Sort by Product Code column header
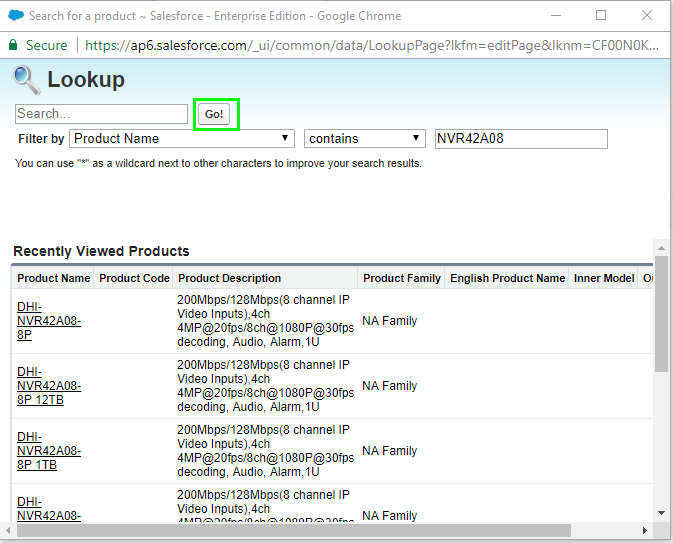This screenshot has height=543, width=673. (x=134, y=278)
